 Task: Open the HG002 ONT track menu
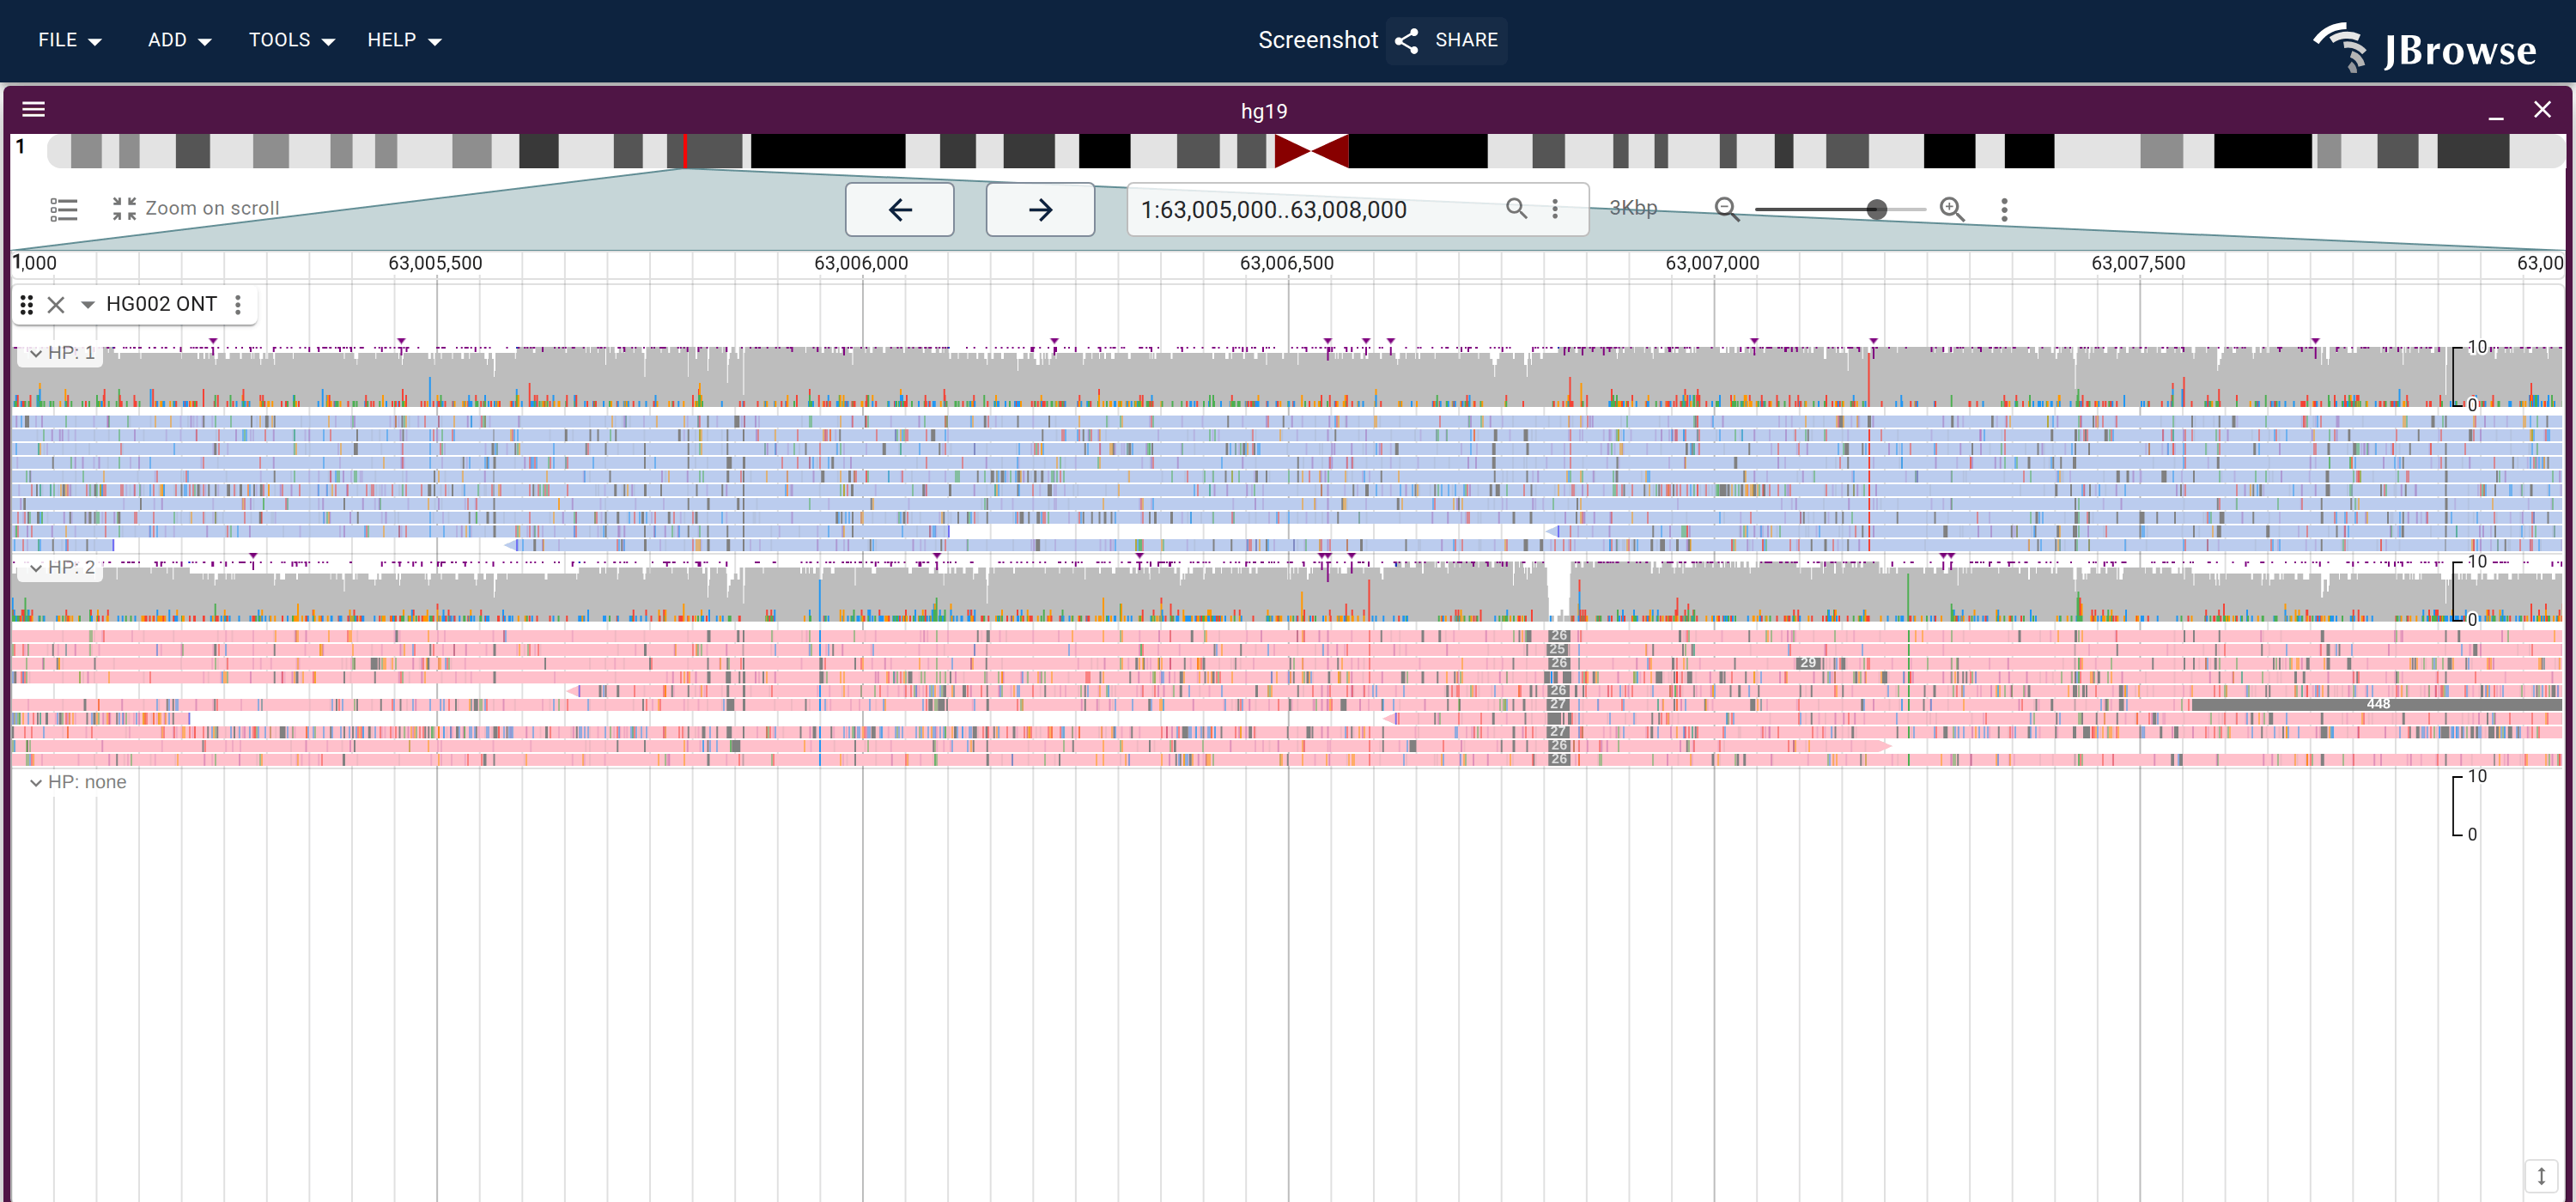coord(238,304)
